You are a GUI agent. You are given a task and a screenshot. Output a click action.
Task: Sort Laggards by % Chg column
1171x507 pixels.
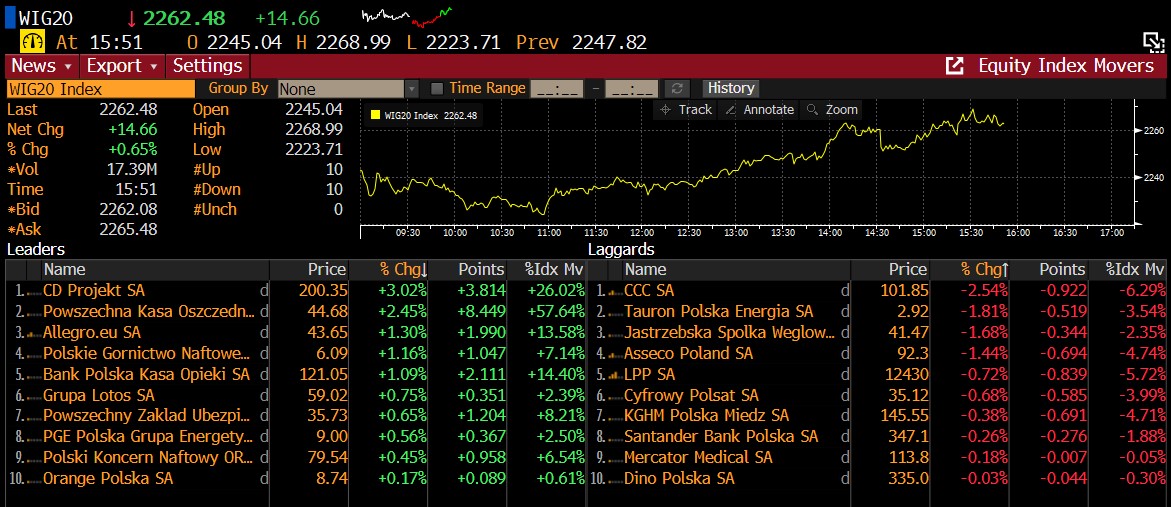(983, 270)
